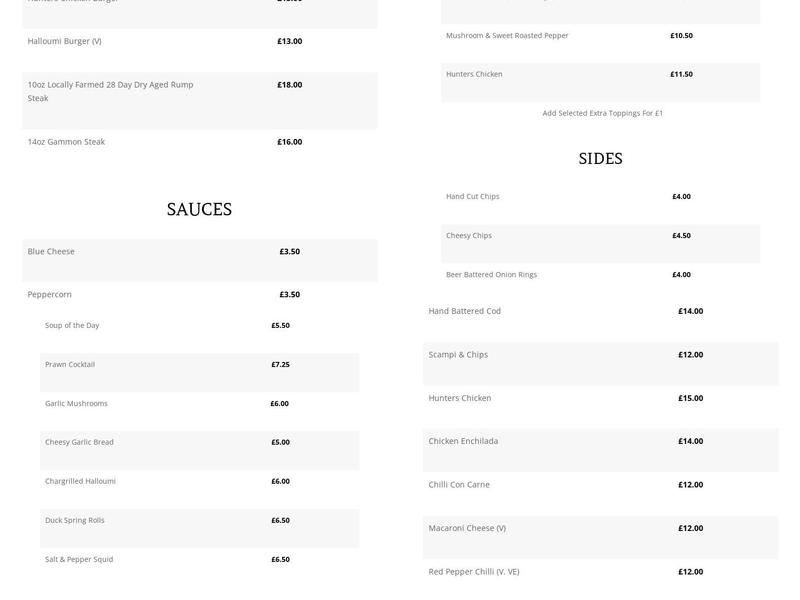Image resolution: width=800 pixels, height=600 pixels.
Task: Click Salt & Pepper Squid item
Action: (79, 559)
